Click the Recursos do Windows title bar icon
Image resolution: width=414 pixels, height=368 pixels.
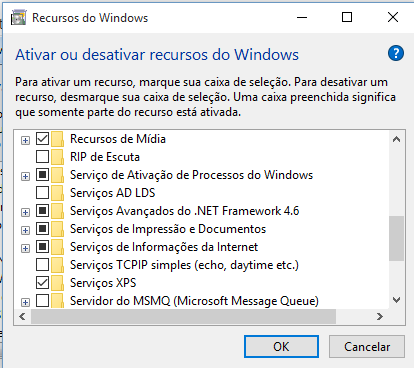pyautogui.click(x=18, y=18)
